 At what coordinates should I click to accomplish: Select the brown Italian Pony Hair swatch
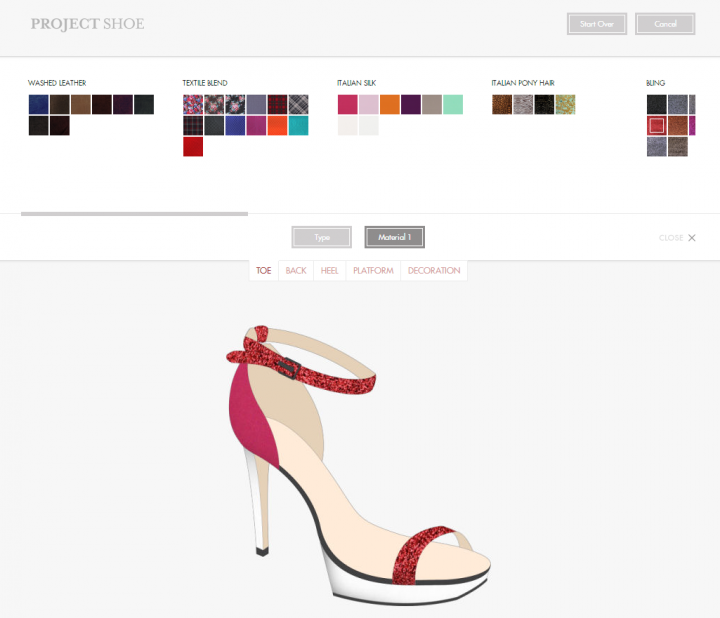tap(502, 105)
